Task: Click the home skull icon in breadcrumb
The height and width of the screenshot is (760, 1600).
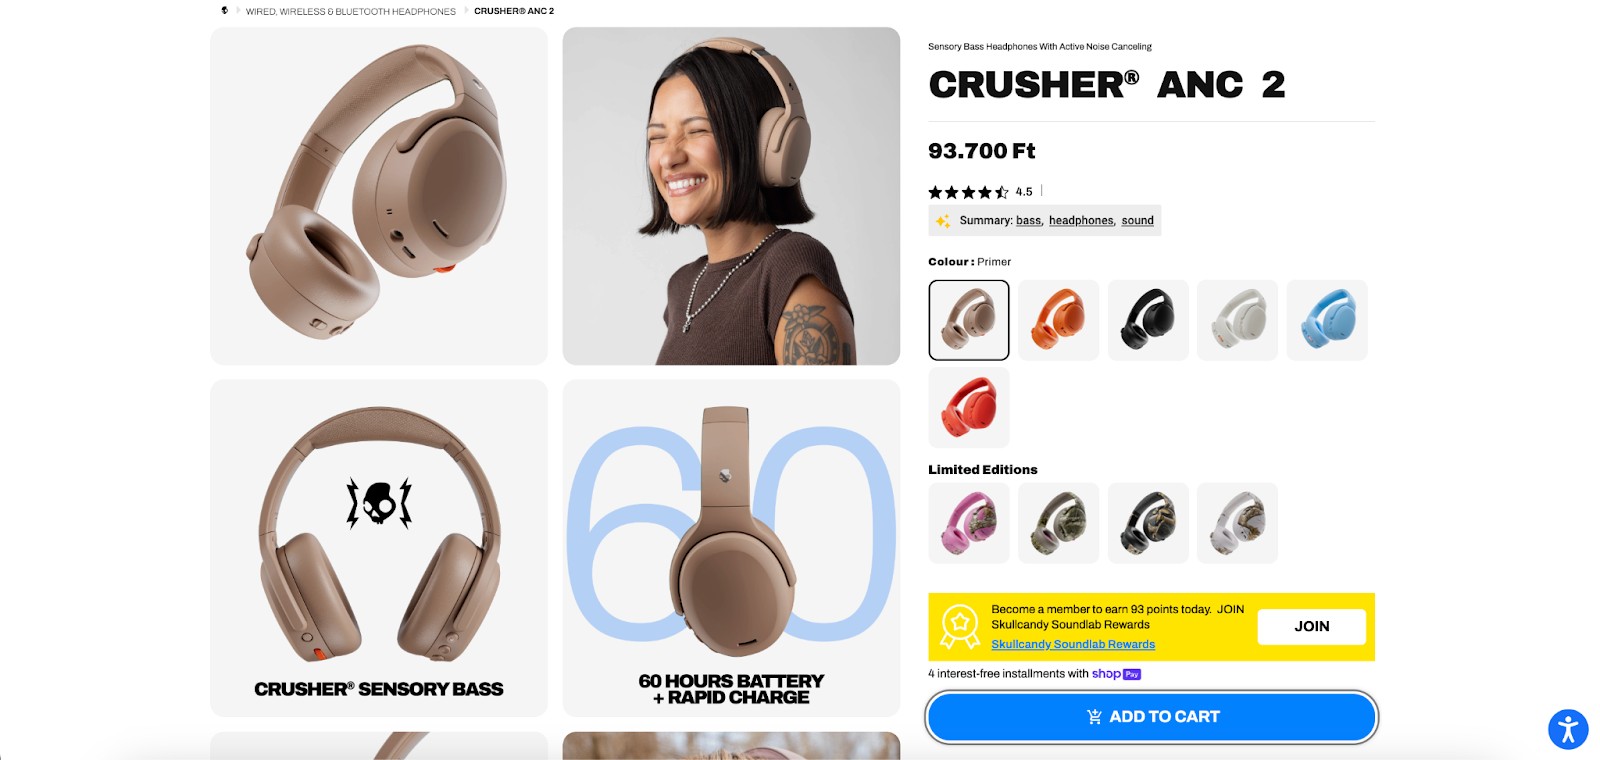Action: coord(224,11)
